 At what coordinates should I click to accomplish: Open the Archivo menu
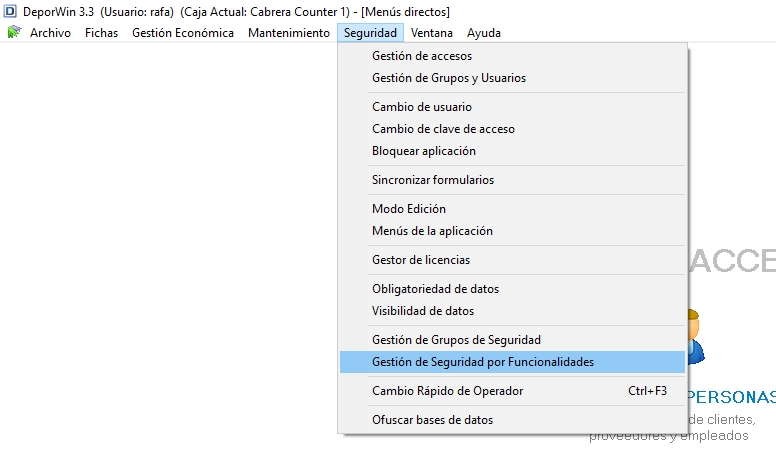coord(50,33)
